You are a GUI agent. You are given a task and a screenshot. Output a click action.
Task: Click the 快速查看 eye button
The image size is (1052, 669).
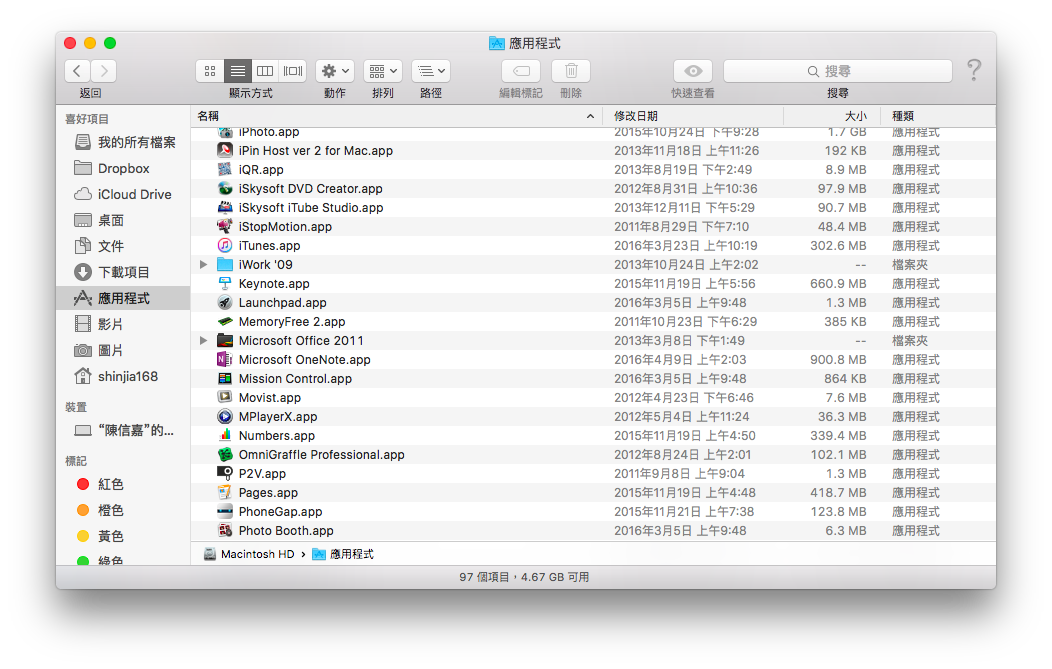click(693, 71)
